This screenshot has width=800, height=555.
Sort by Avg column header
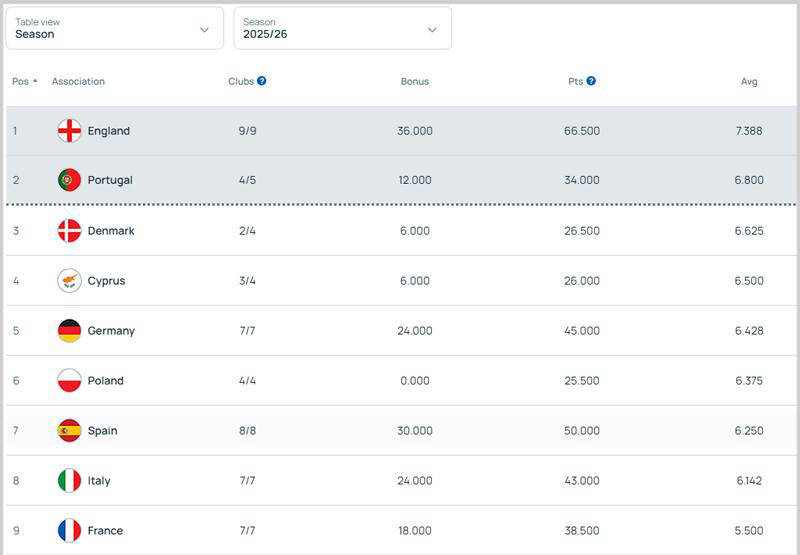749,81
